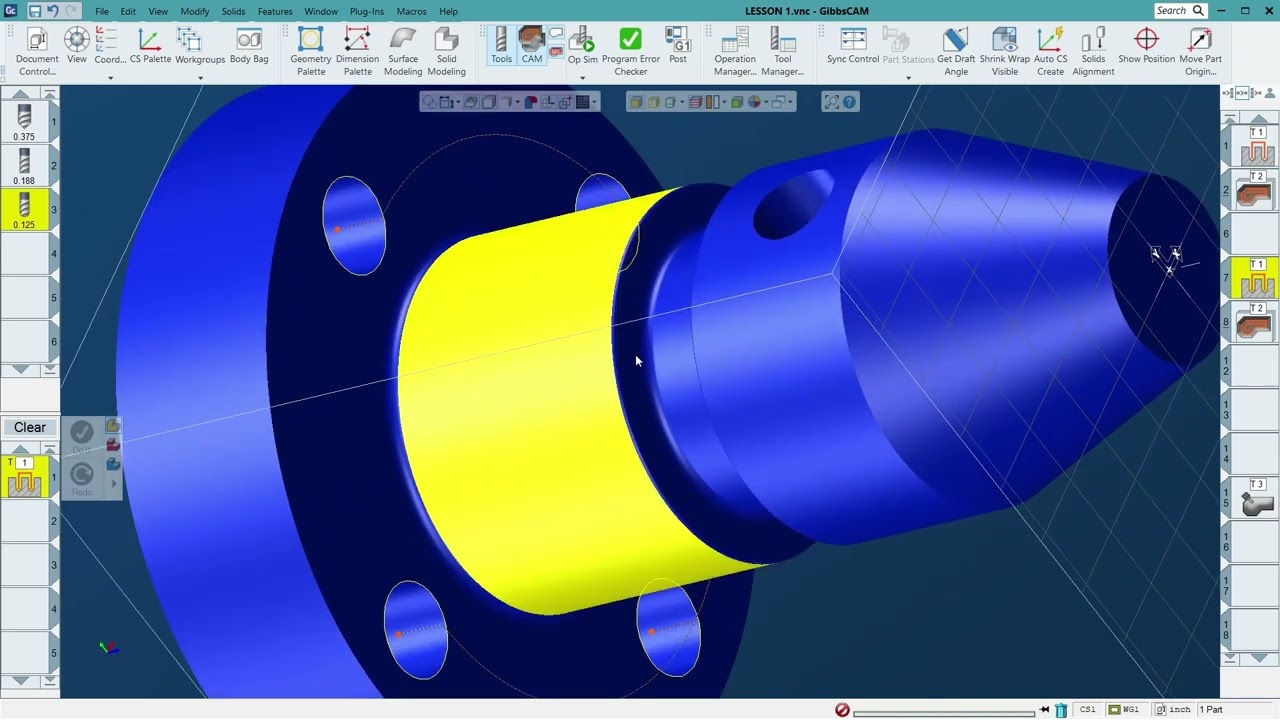Select the T2 operation tile in row 8
1280x720 pixels.
click(1257, 322)
